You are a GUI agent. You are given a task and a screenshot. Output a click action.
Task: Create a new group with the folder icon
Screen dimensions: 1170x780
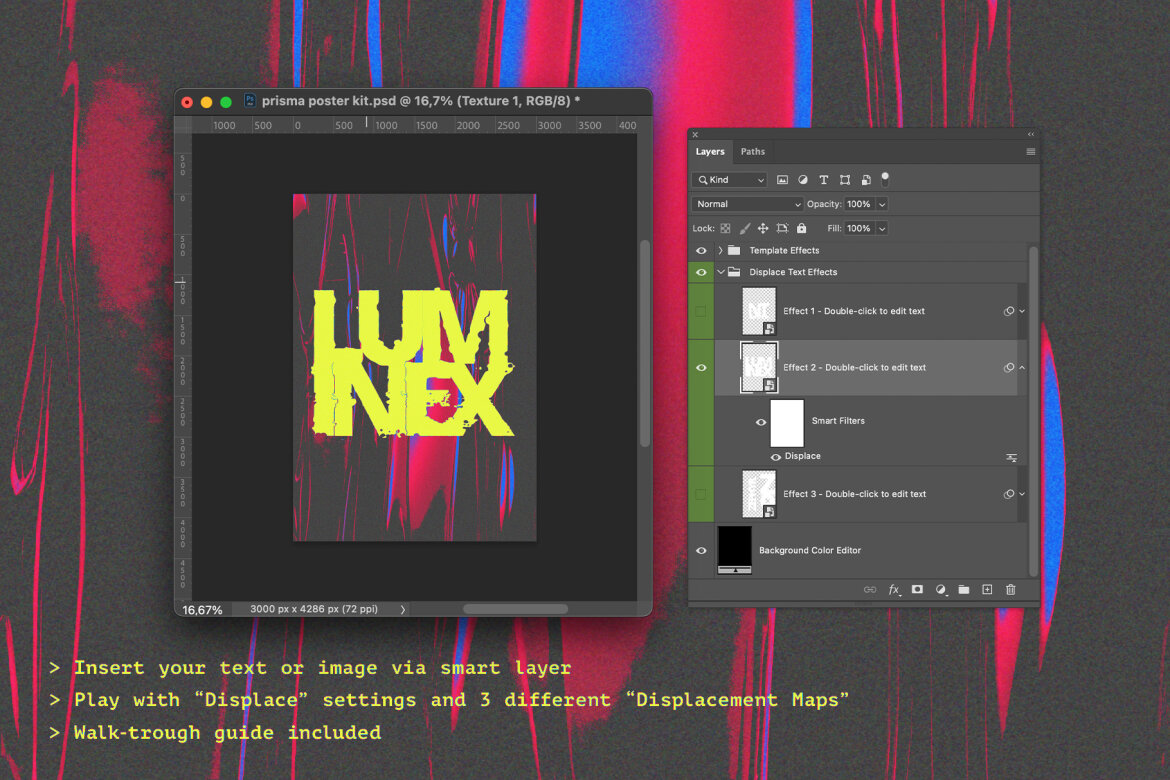[963, 590]
